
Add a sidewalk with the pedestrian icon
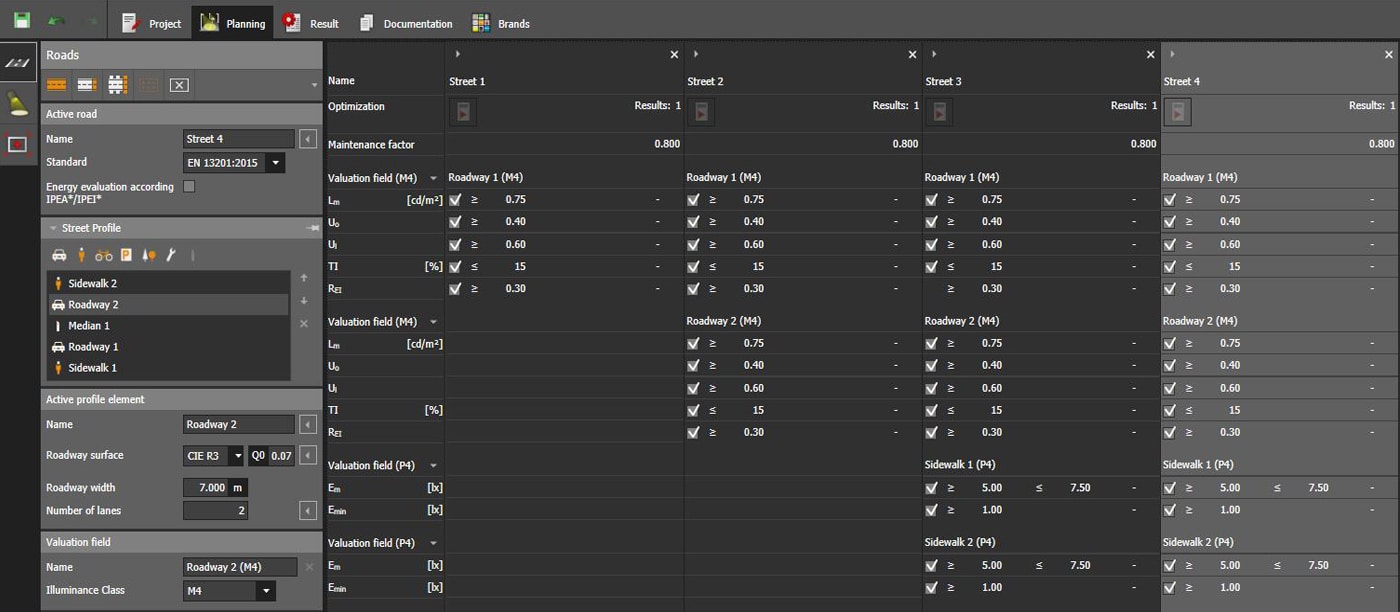click(x=81, y=255)
